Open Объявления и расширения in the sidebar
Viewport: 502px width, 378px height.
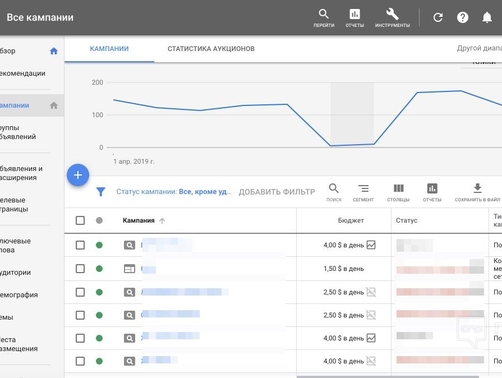click(21, 173)
